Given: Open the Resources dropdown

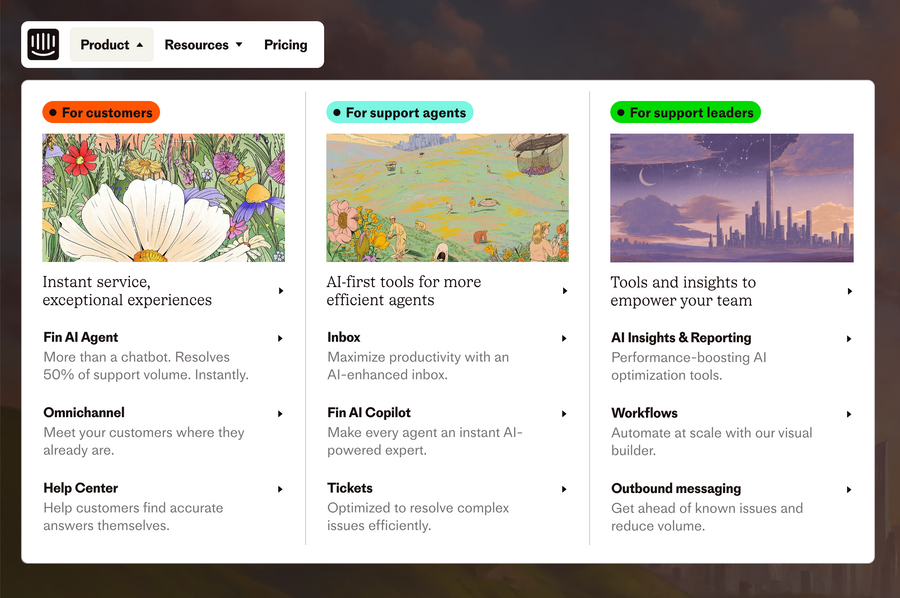Looking at the screenshot, I should coord(203,44).
